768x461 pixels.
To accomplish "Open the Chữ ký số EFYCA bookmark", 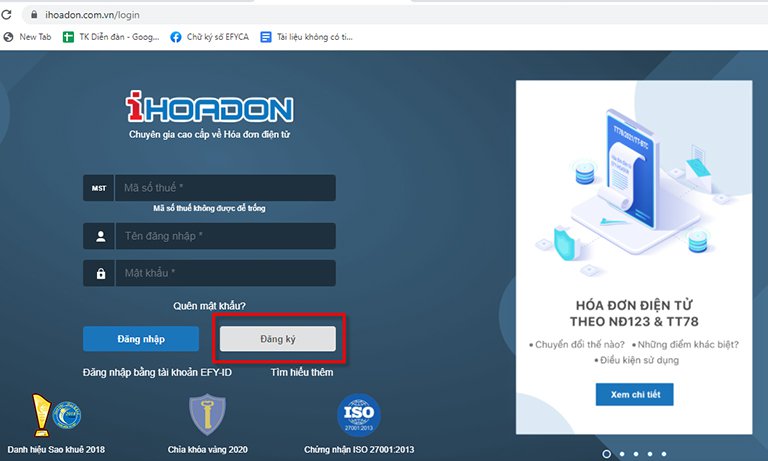I will pos(209,37).
